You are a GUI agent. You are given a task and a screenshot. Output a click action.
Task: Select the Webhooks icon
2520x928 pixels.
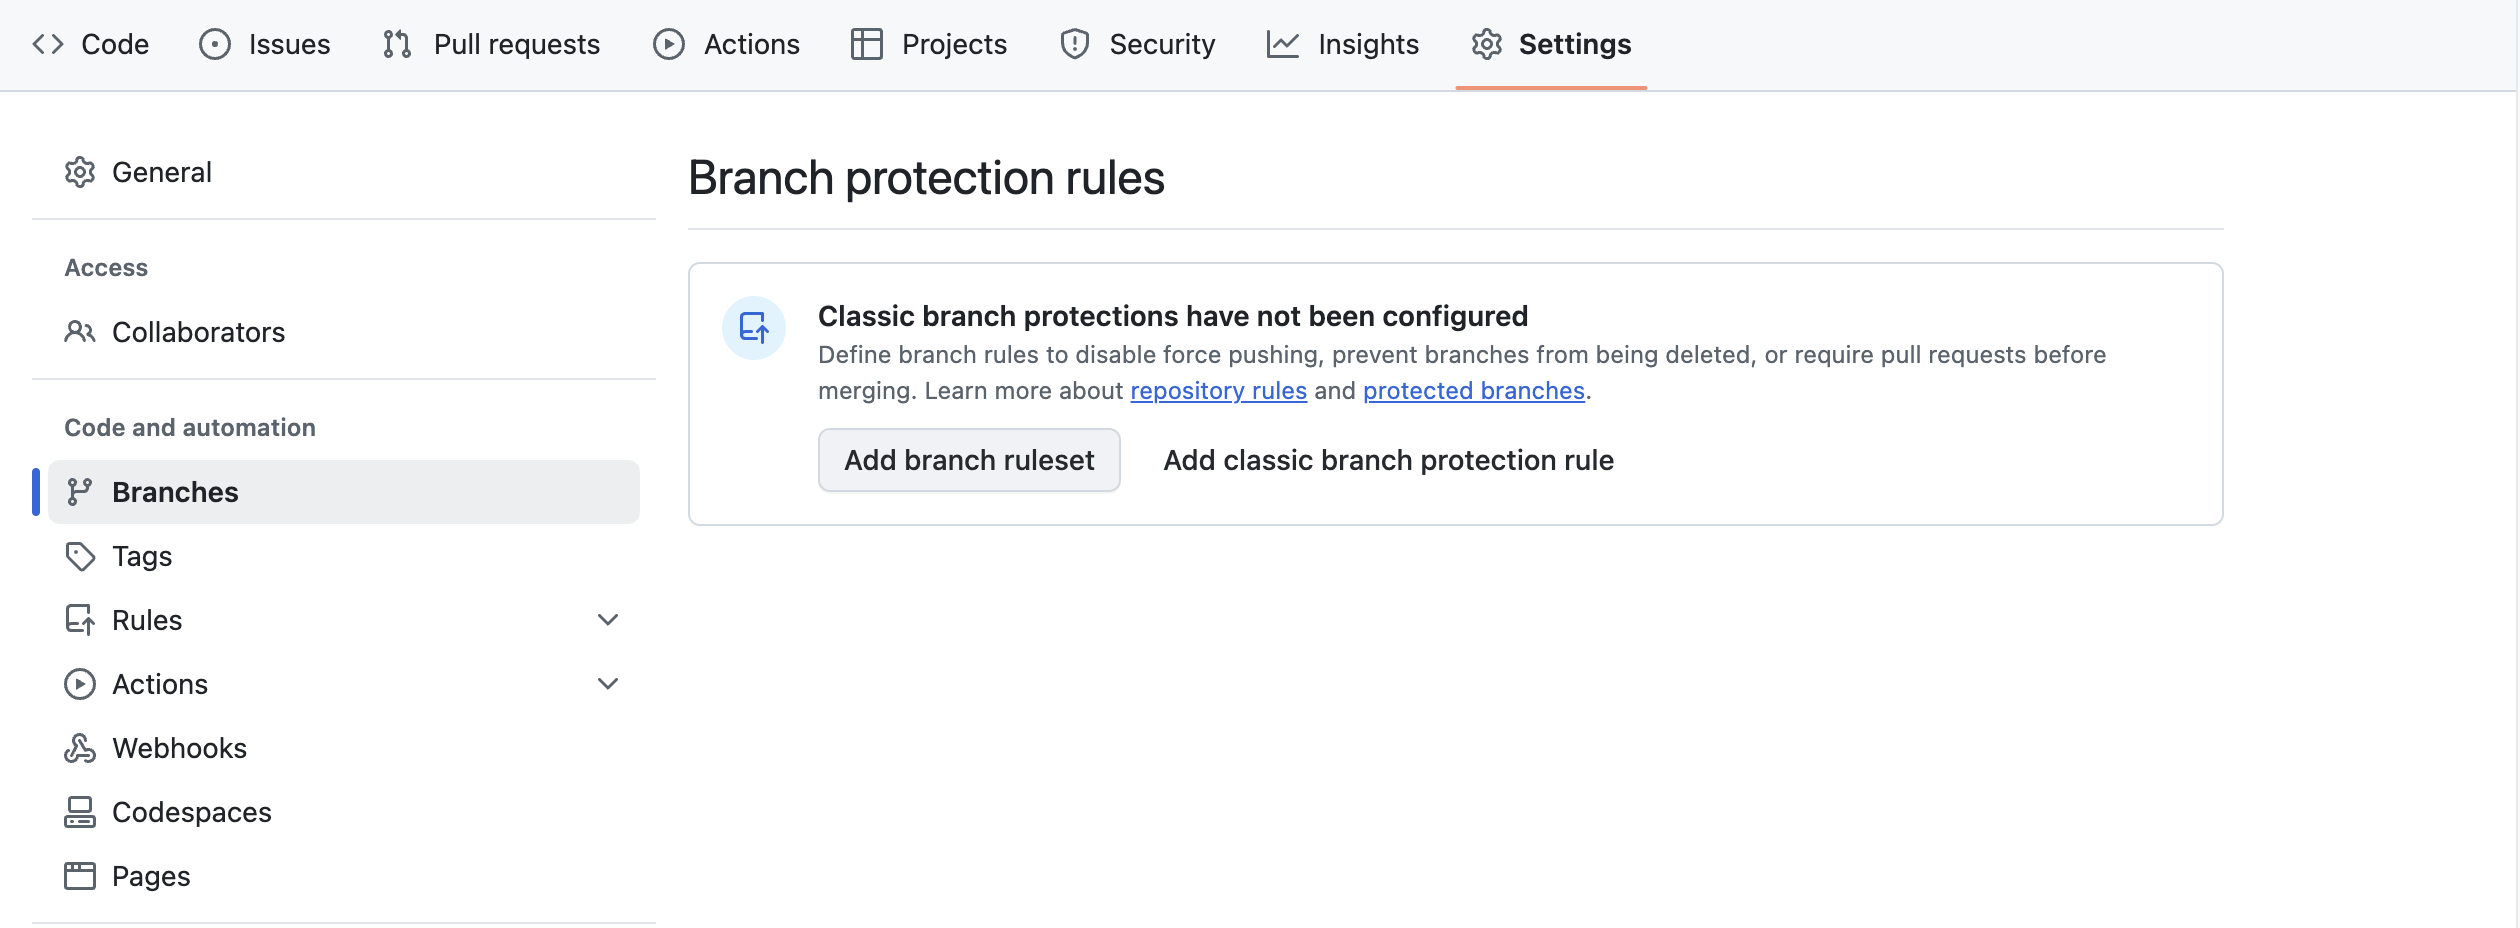coord(81,747)
